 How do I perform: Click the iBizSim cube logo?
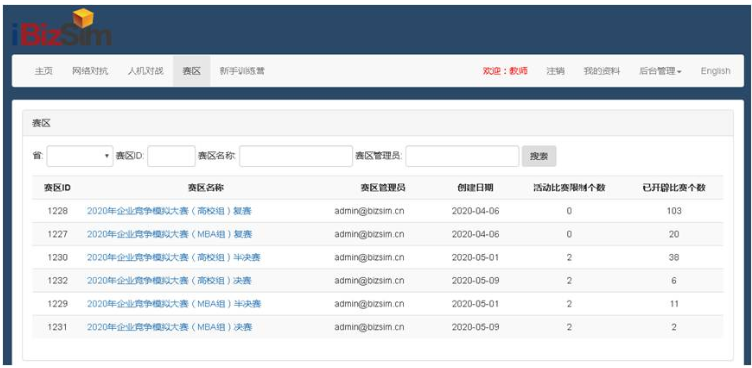point(62,27)
